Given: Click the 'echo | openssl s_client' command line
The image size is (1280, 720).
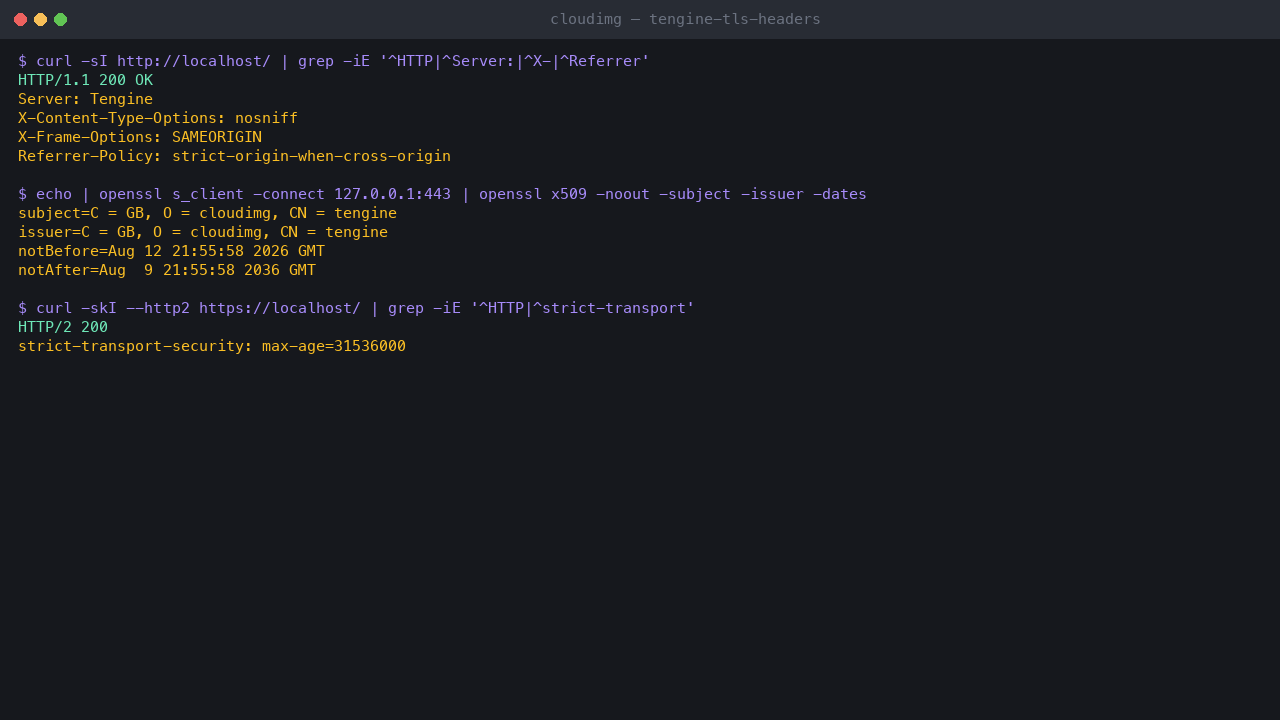Looking at the screenshot, I should point(442,194).
